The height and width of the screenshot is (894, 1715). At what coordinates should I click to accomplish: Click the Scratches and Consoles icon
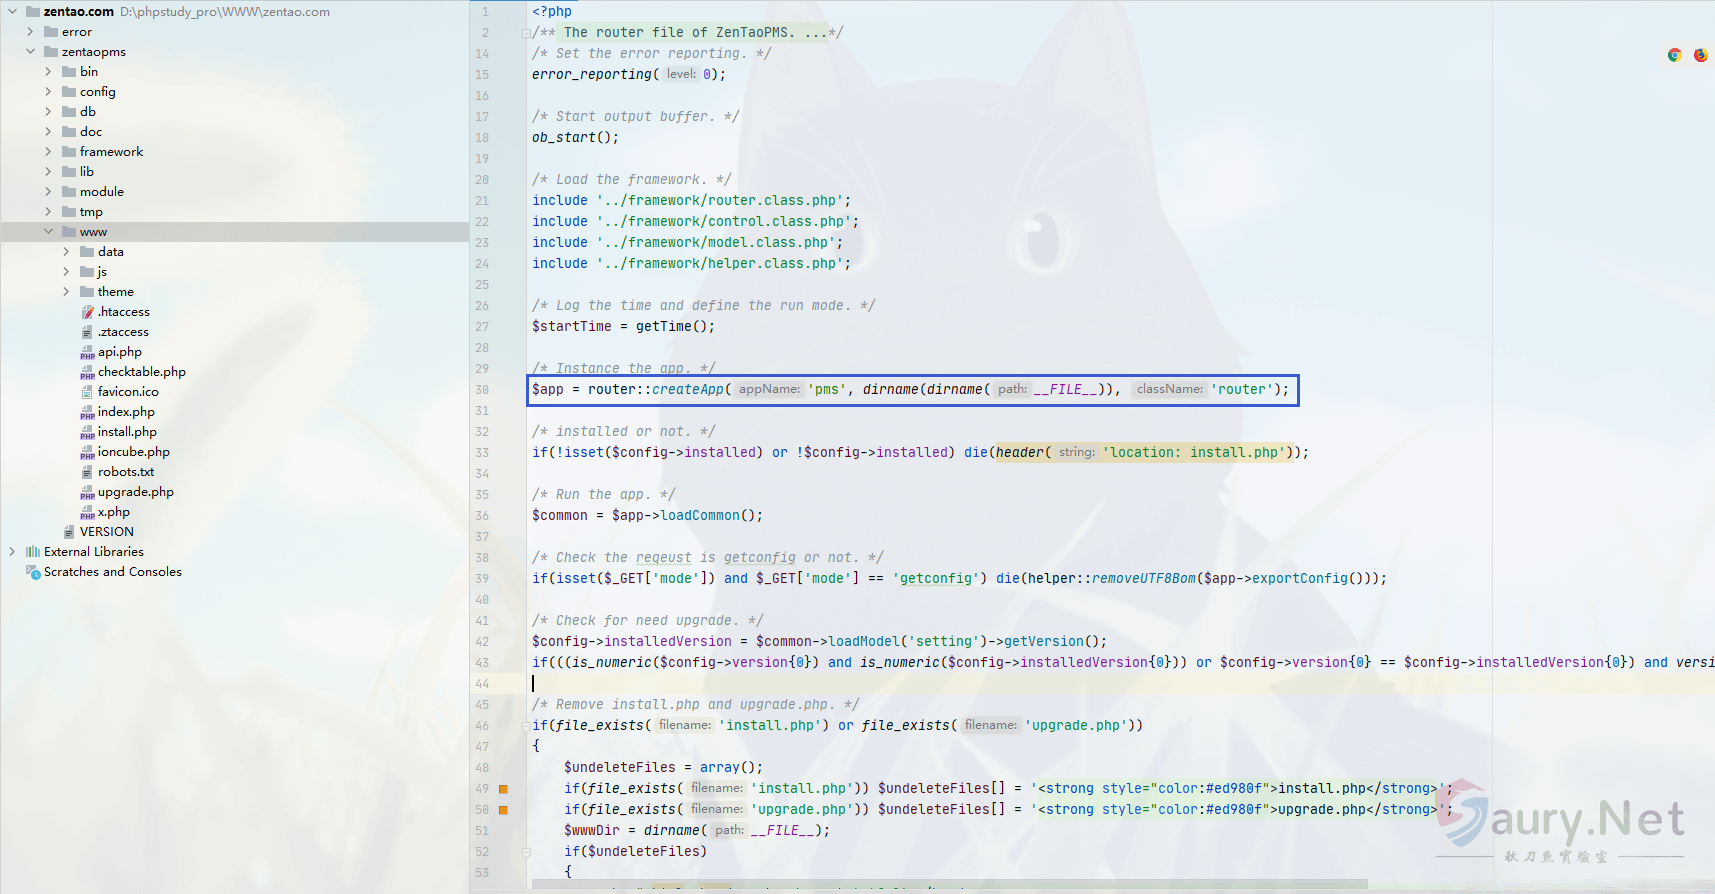(x=33, y=572)
